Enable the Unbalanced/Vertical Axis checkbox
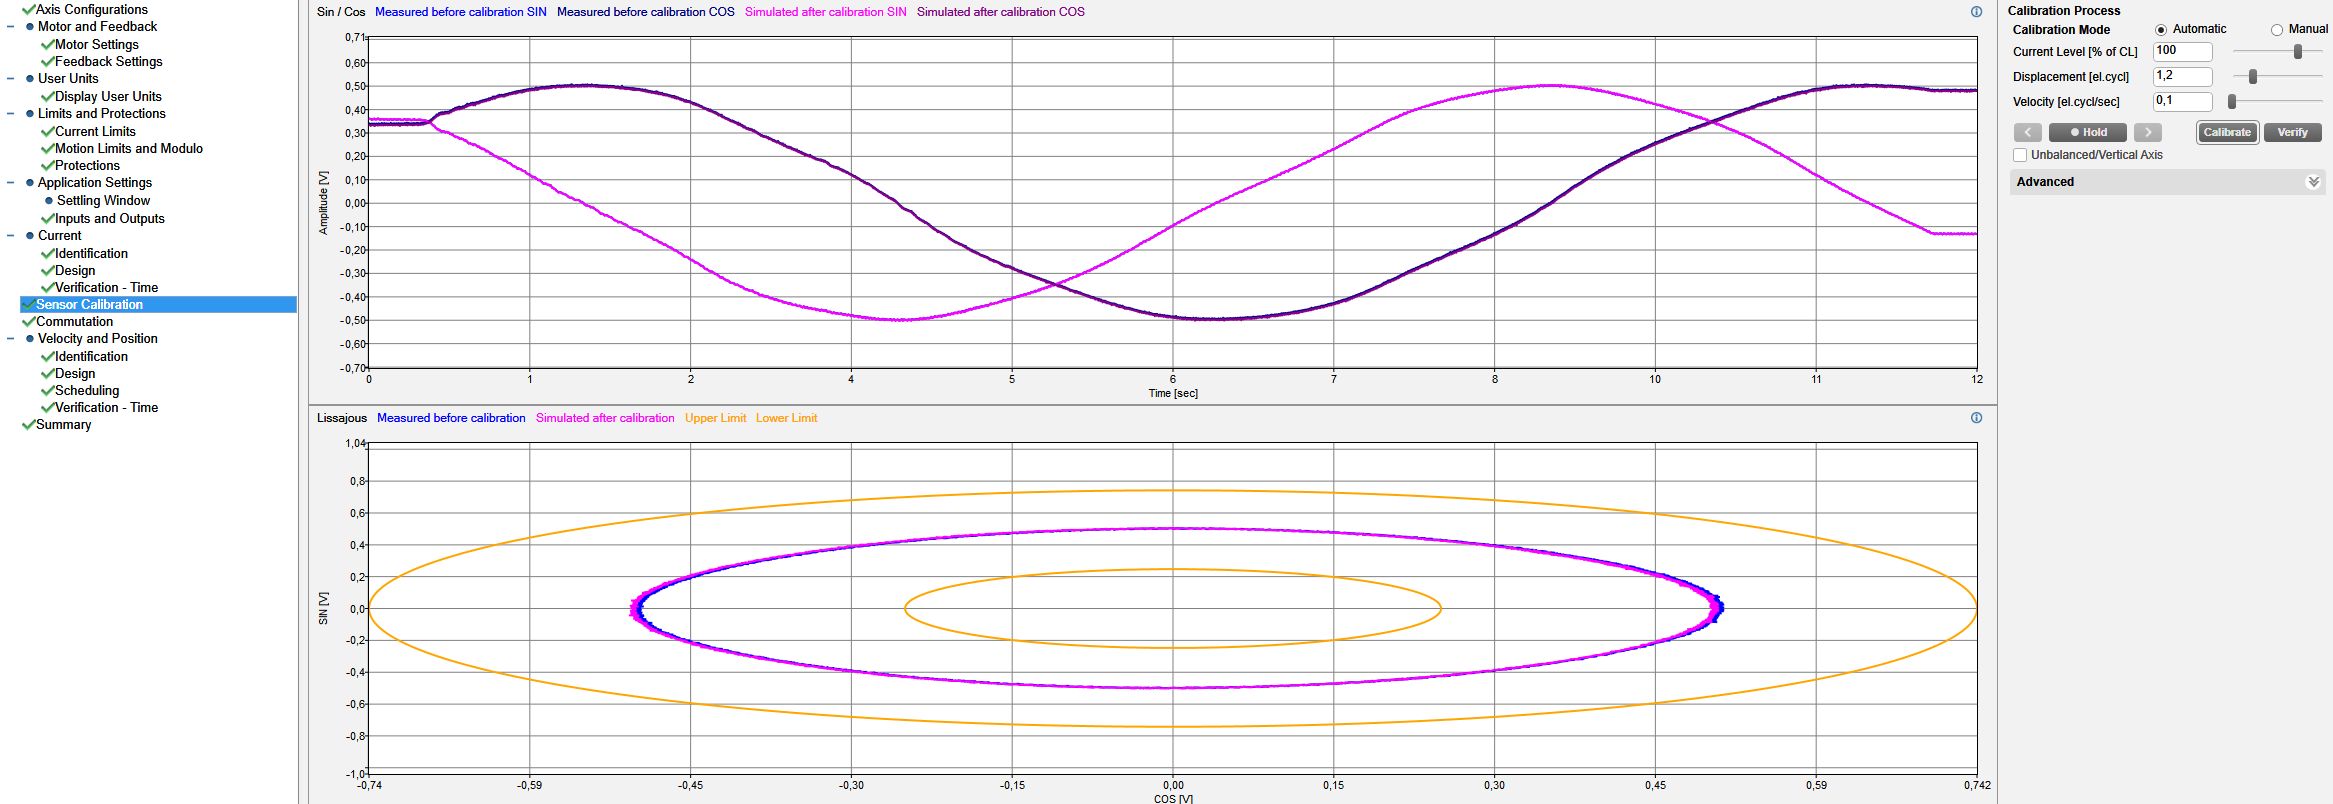The width and height of the screenshot is (2333, 804). click(2020, 155)
